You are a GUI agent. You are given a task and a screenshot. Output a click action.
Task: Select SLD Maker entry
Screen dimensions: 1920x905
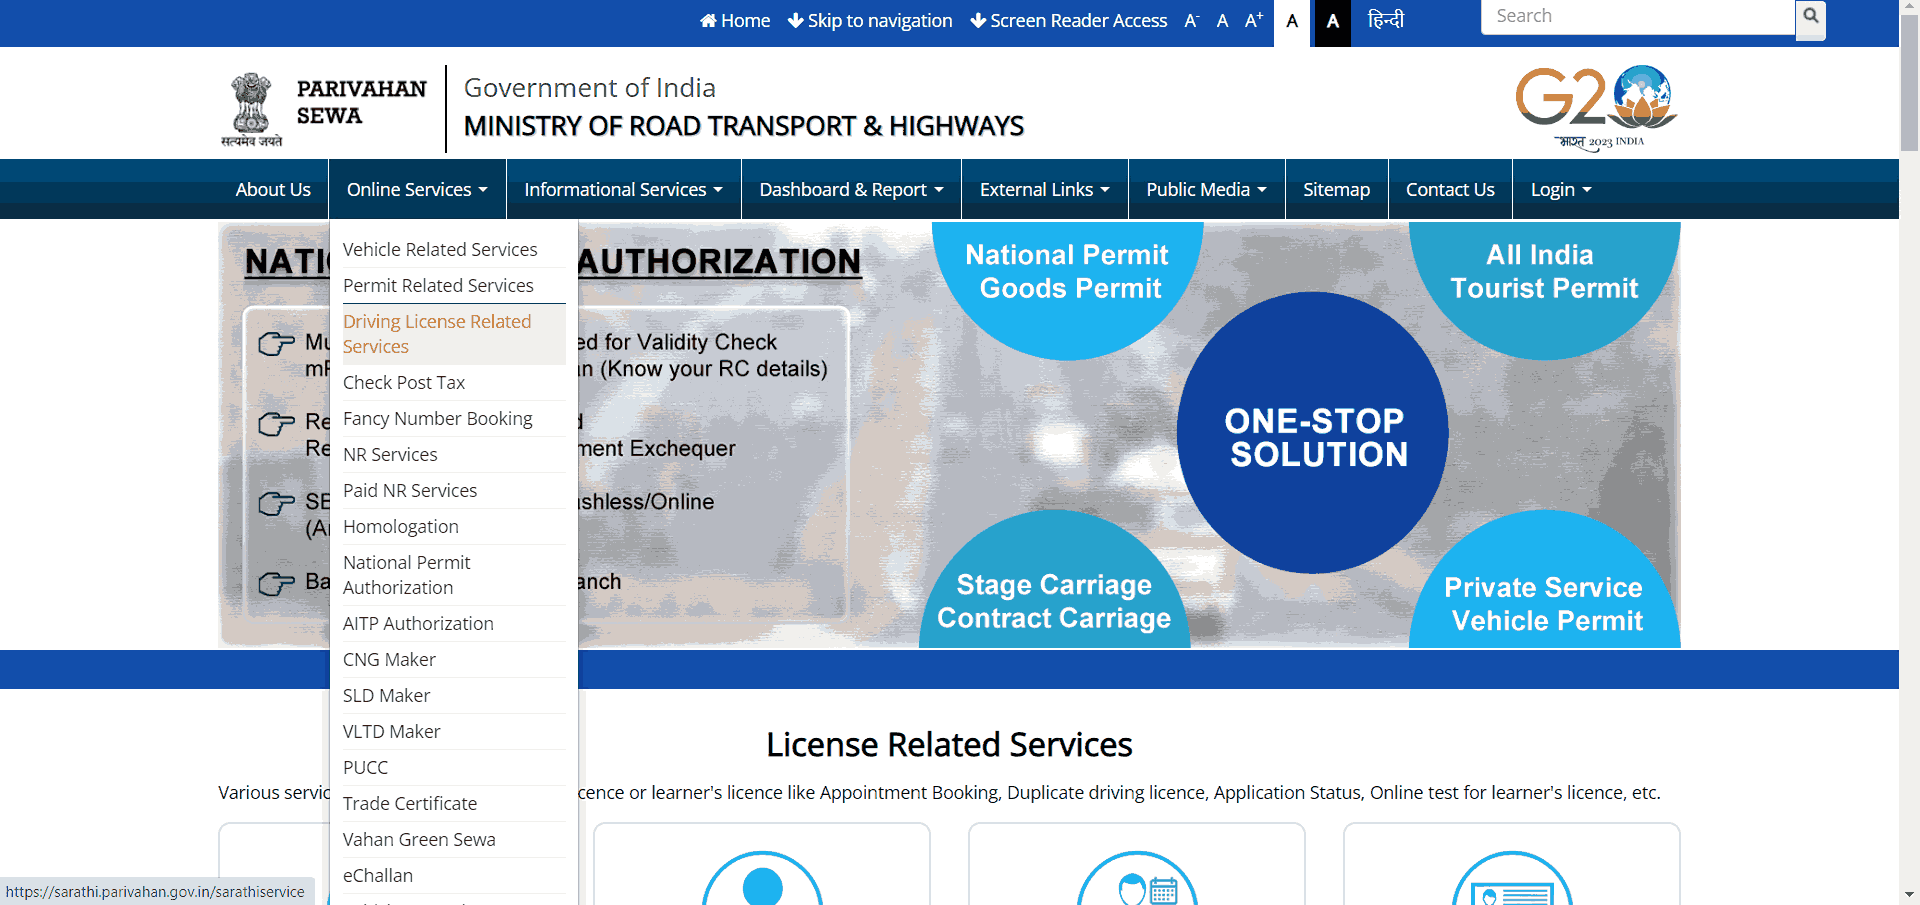[454, 696]
